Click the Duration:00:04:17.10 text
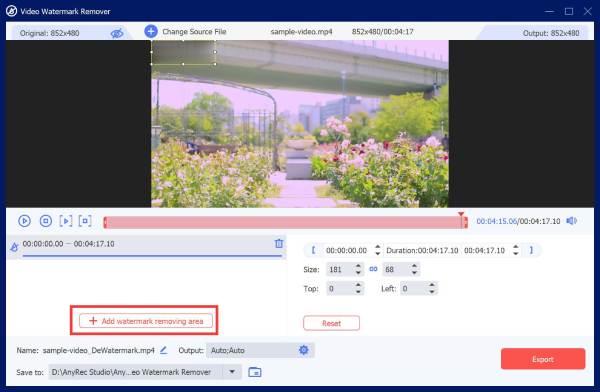 422,250
